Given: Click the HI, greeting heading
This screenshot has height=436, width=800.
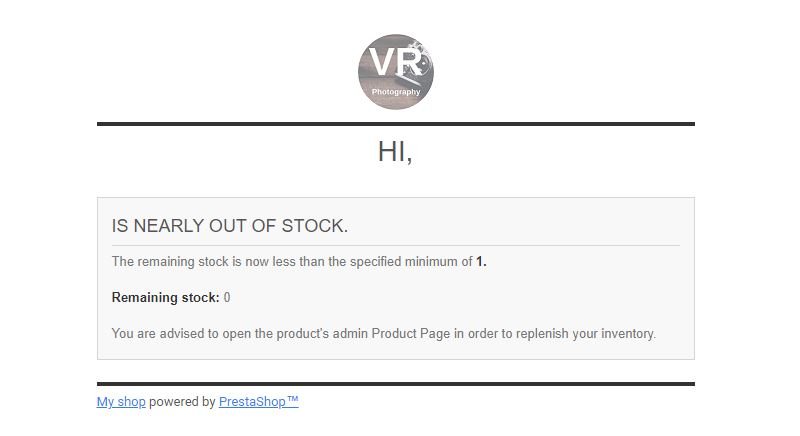Looking at the screenshot, I should [x=395, y=152].
